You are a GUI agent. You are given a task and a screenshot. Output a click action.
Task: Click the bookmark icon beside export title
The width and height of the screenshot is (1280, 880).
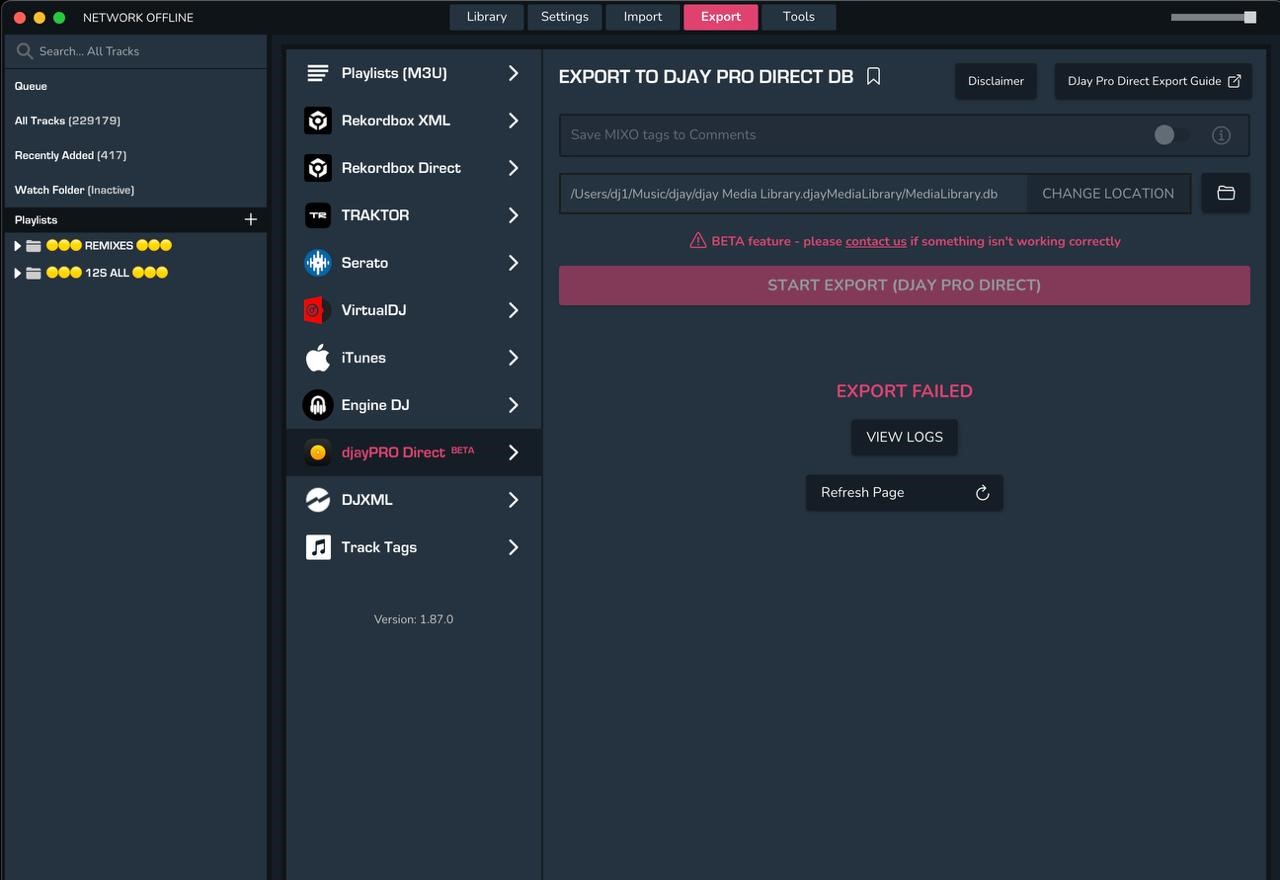click(873, 77)
